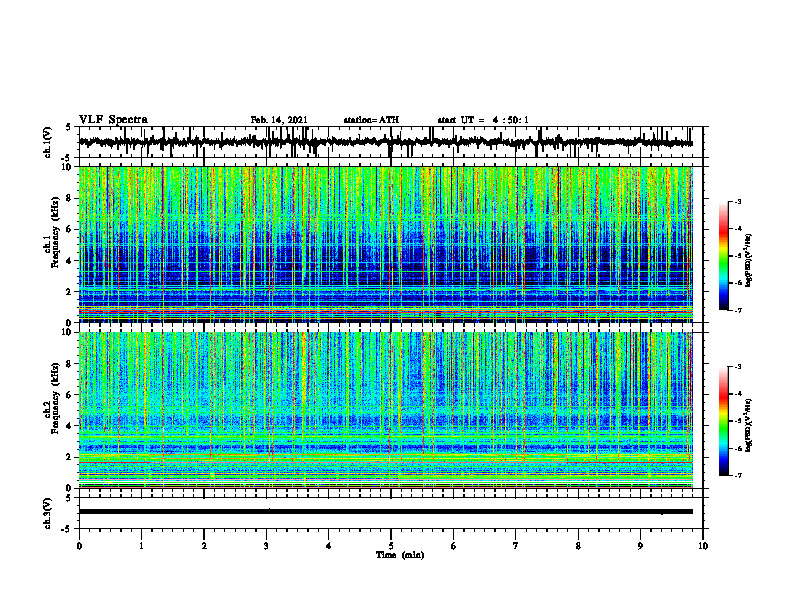
Task: Click the ch.1 voltage waveform trace
Action: pyautogui.click(x=385, y=142)
